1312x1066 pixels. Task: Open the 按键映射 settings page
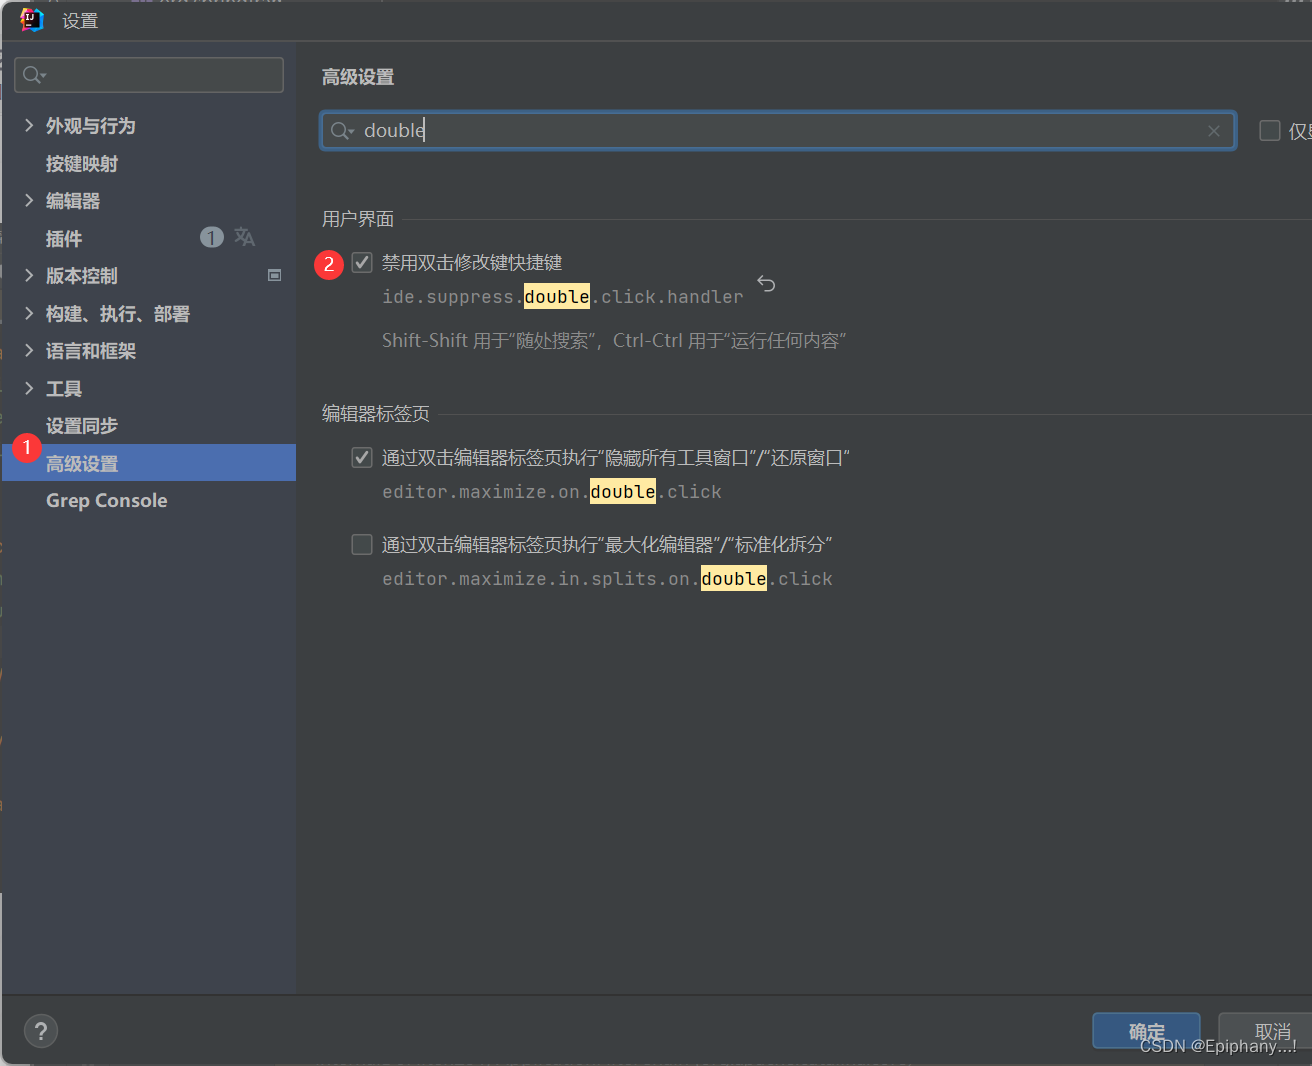(82, 164)
